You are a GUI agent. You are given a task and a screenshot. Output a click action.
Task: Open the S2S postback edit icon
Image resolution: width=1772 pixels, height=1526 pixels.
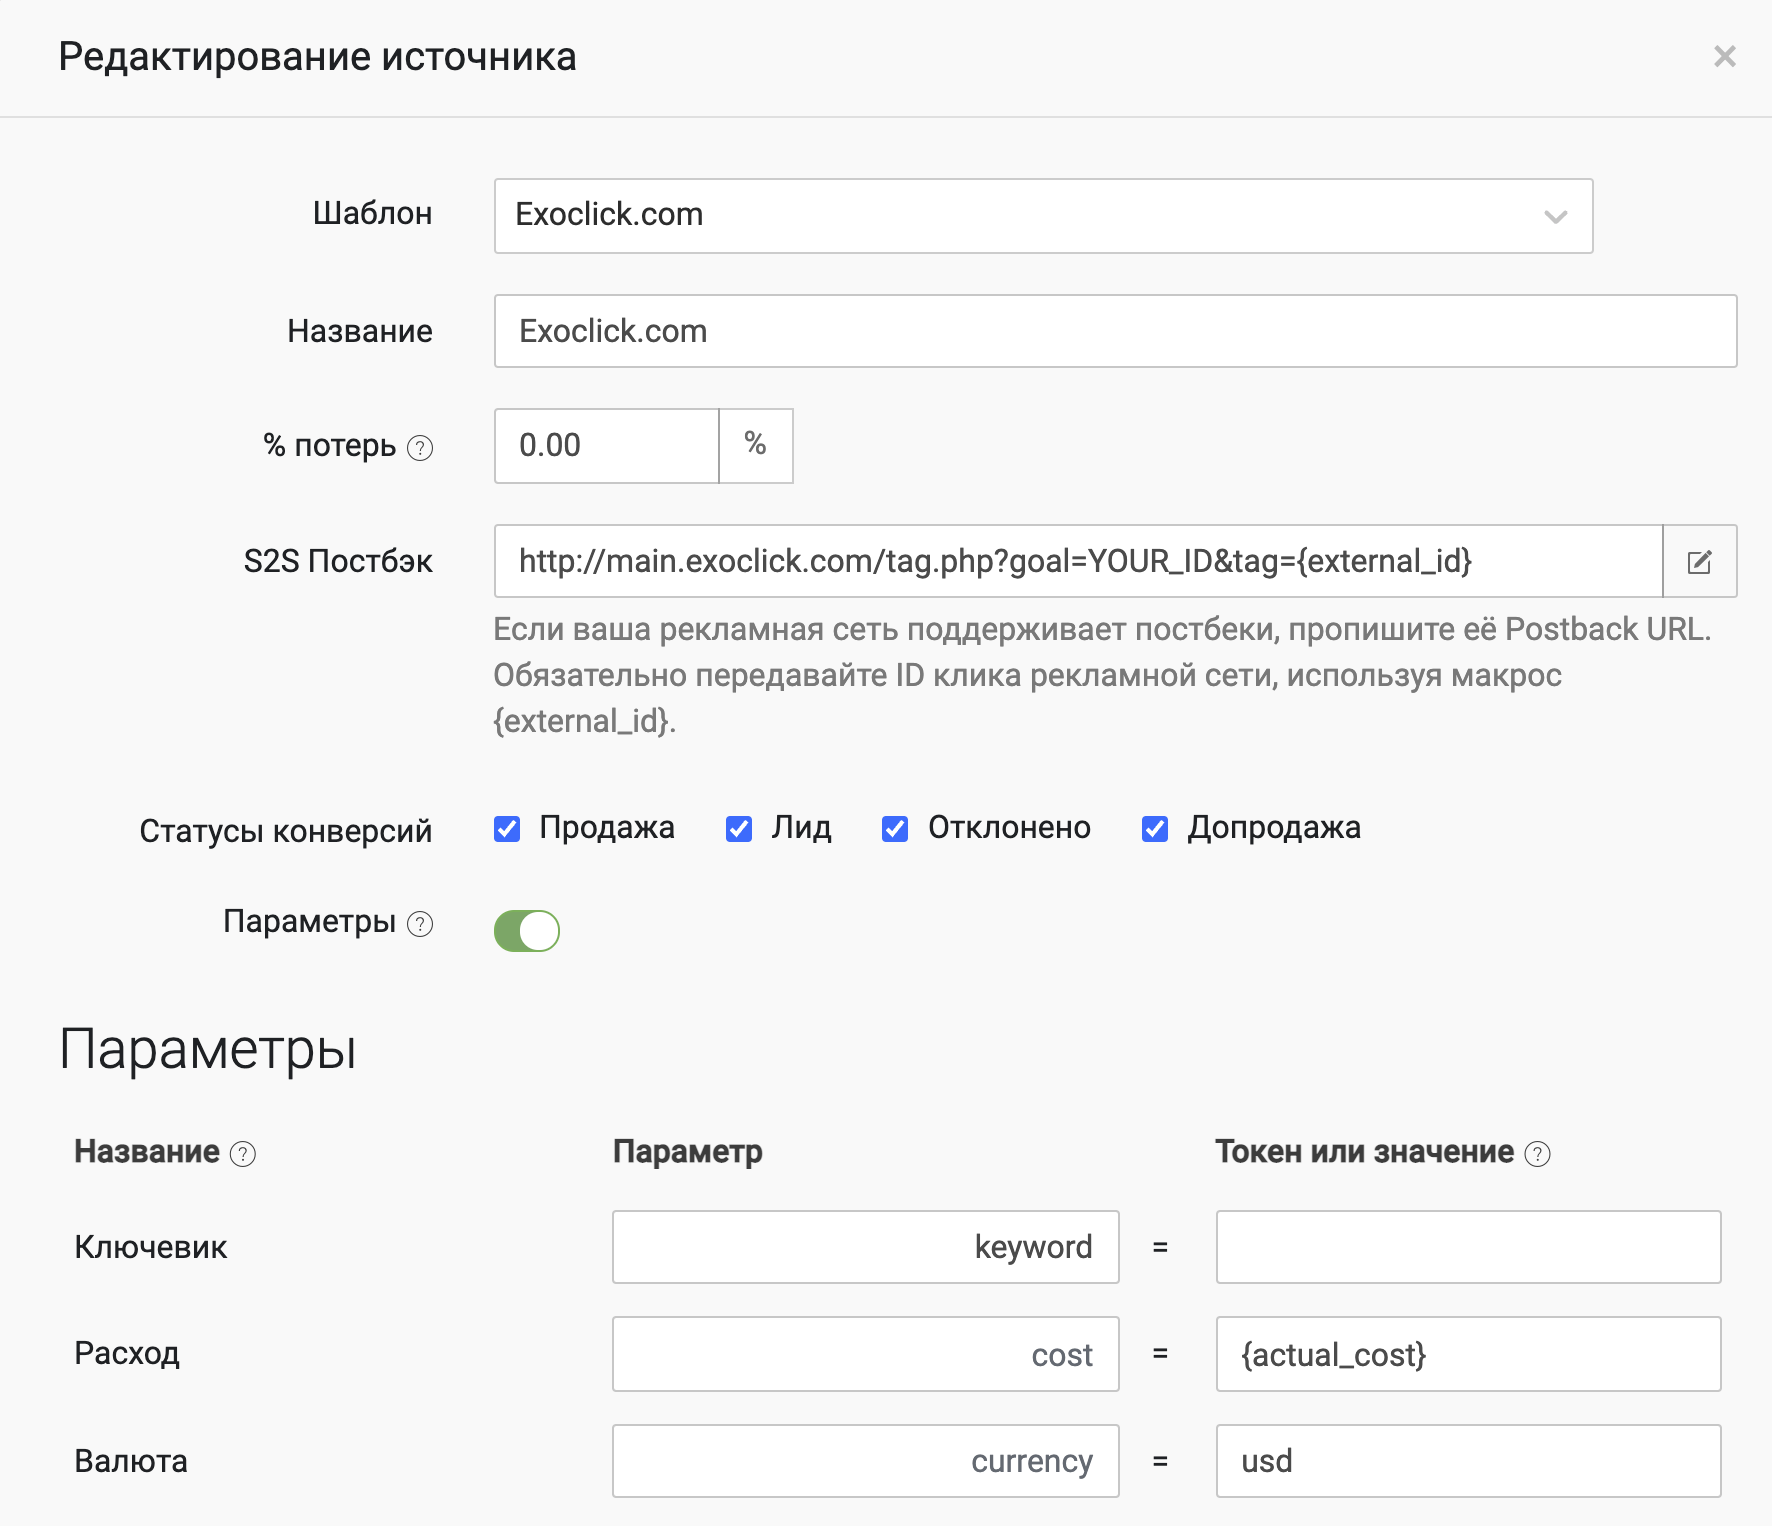[x=1699, y=561]
